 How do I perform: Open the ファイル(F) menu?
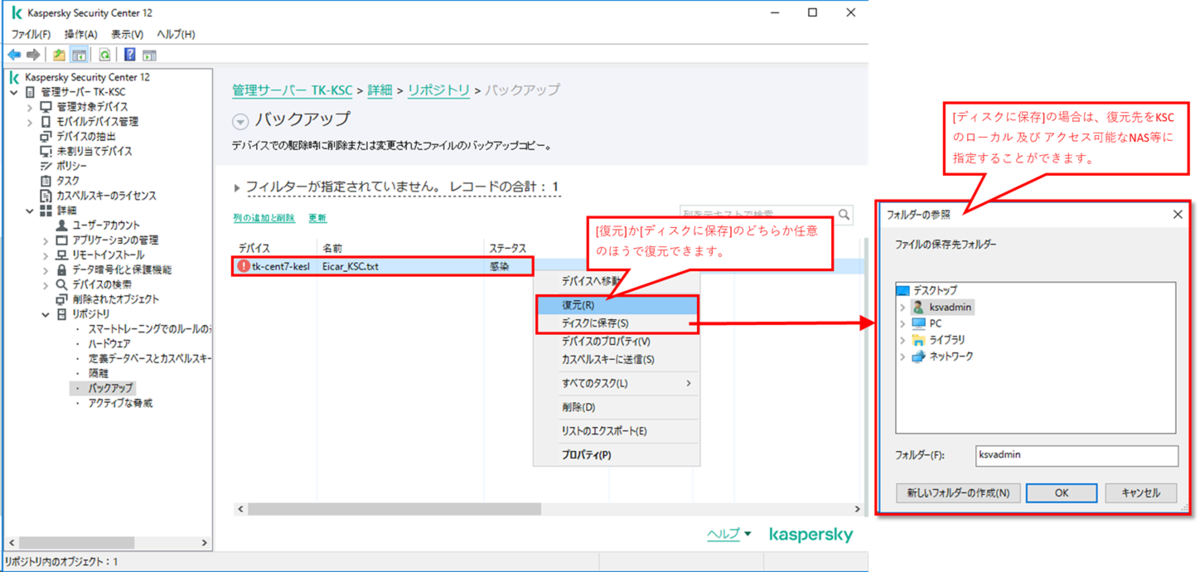[x=31, y=34]
